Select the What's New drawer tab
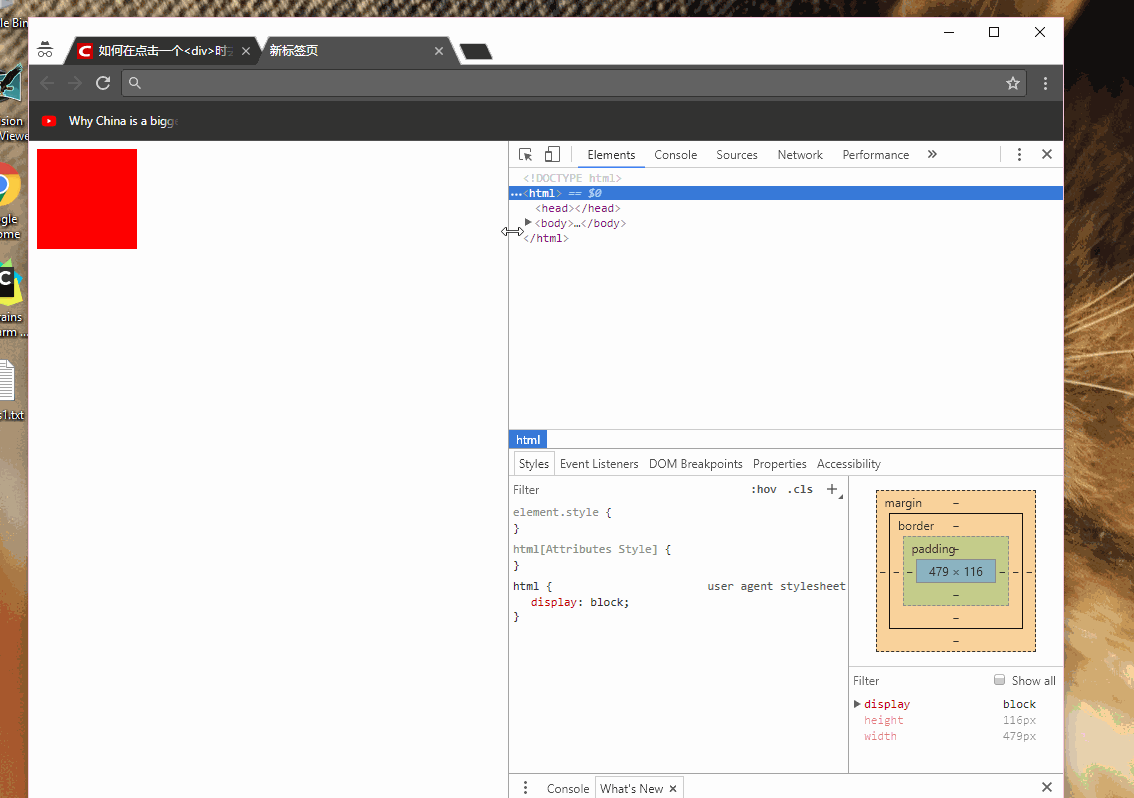1134x798 pixels. tap(631, 789)
